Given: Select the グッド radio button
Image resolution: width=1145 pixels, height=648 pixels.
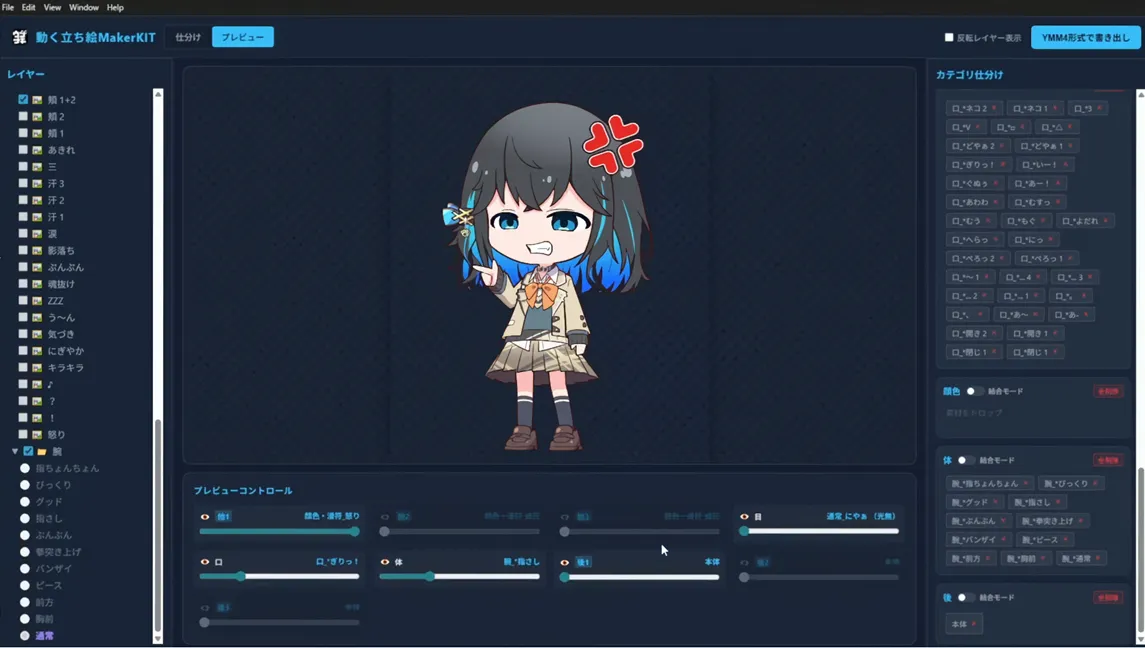Looking at the screenshot, I should (25, 502).
